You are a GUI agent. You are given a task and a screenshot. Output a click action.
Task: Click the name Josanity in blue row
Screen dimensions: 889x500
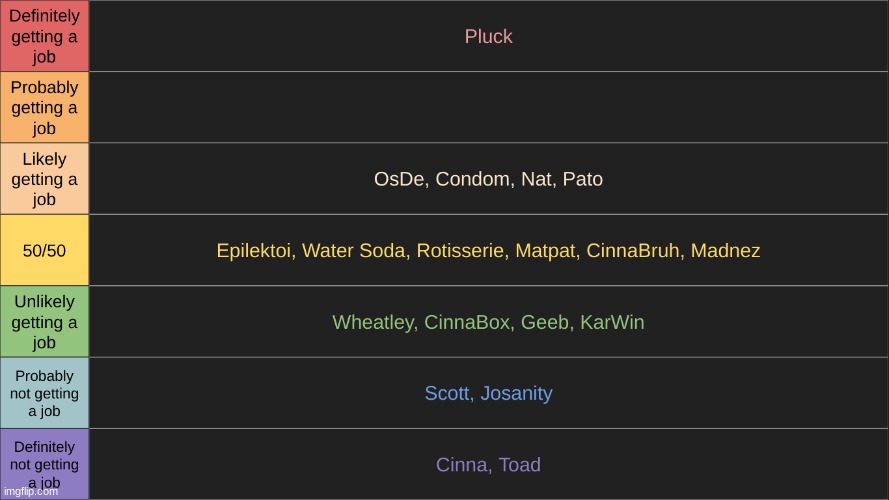coord(517,393)
